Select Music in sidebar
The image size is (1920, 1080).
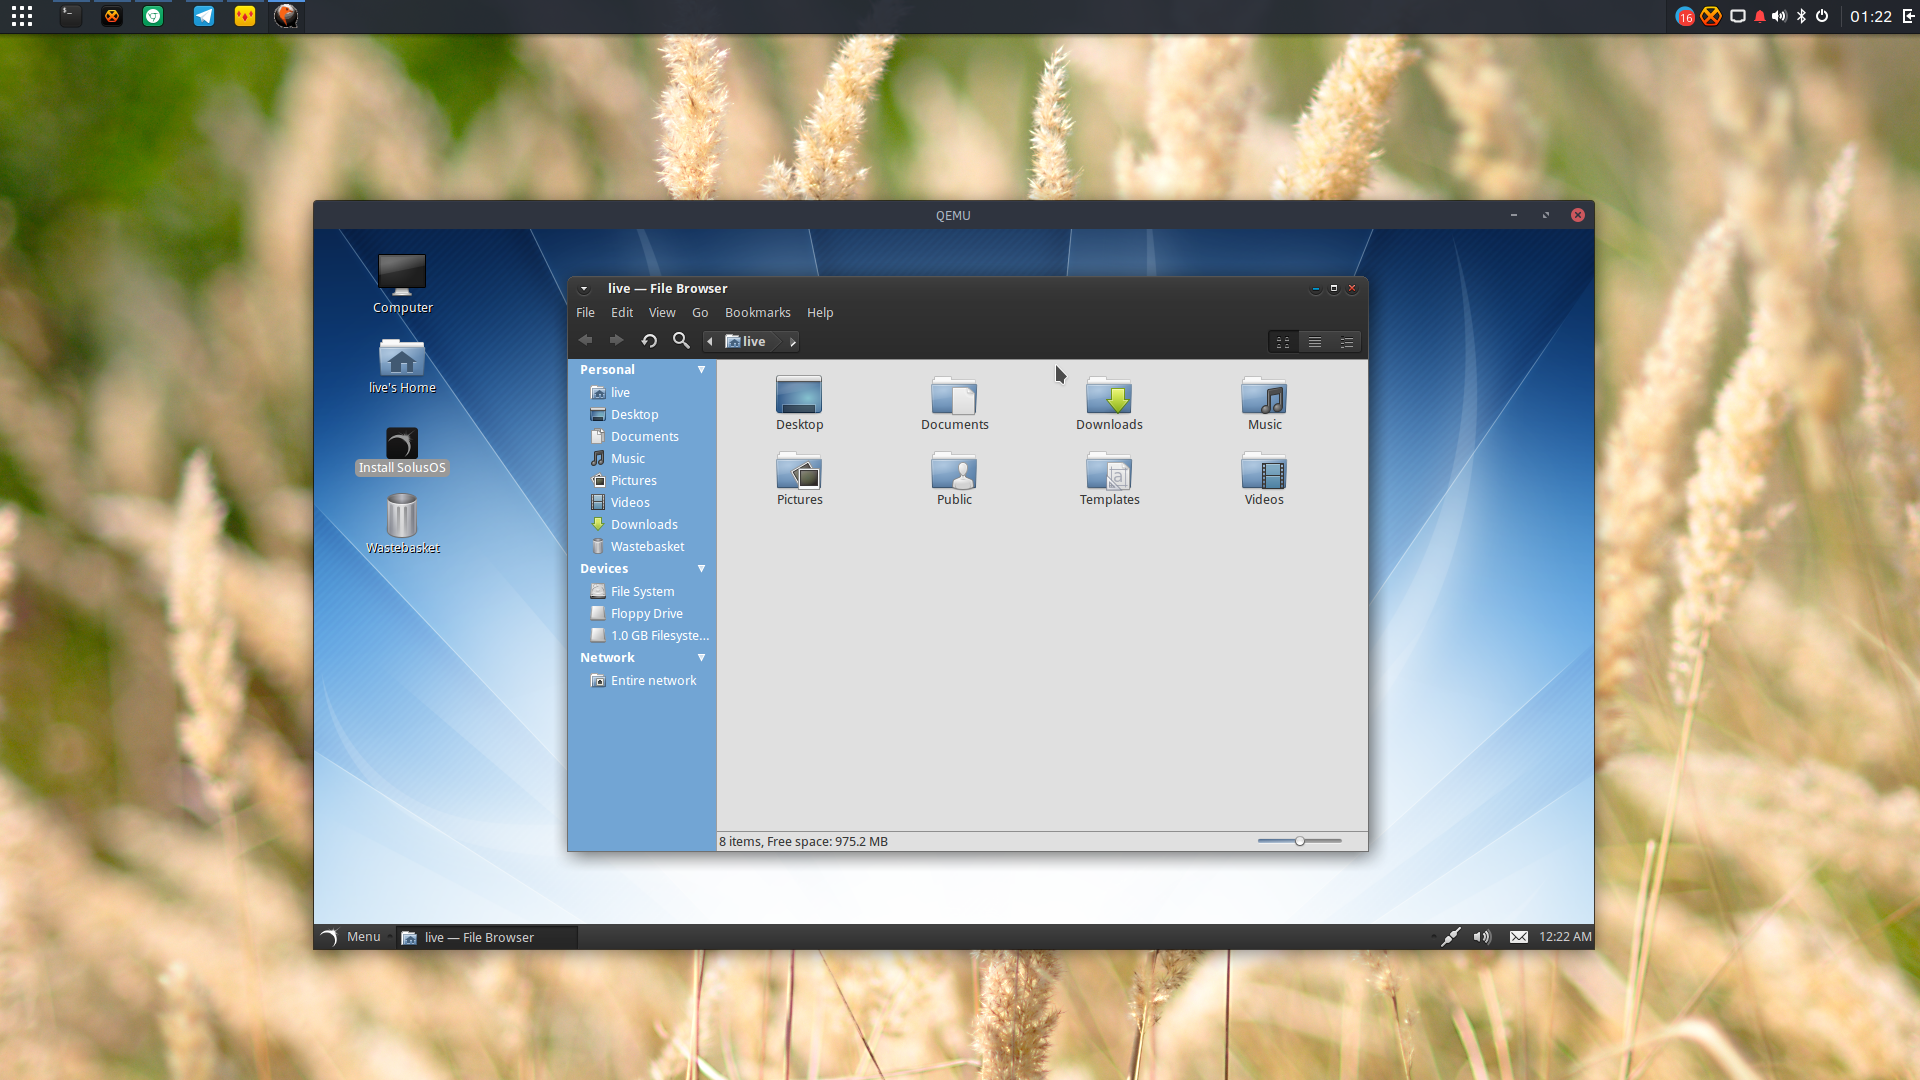coord(642,459)
